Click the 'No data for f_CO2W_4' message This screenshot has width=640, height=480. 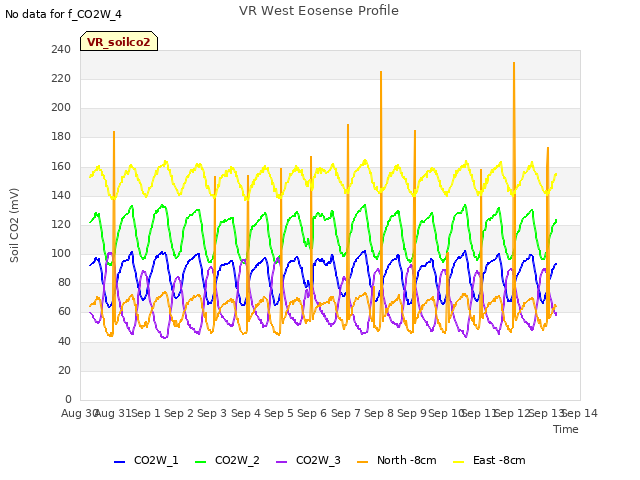coord(63,14)
